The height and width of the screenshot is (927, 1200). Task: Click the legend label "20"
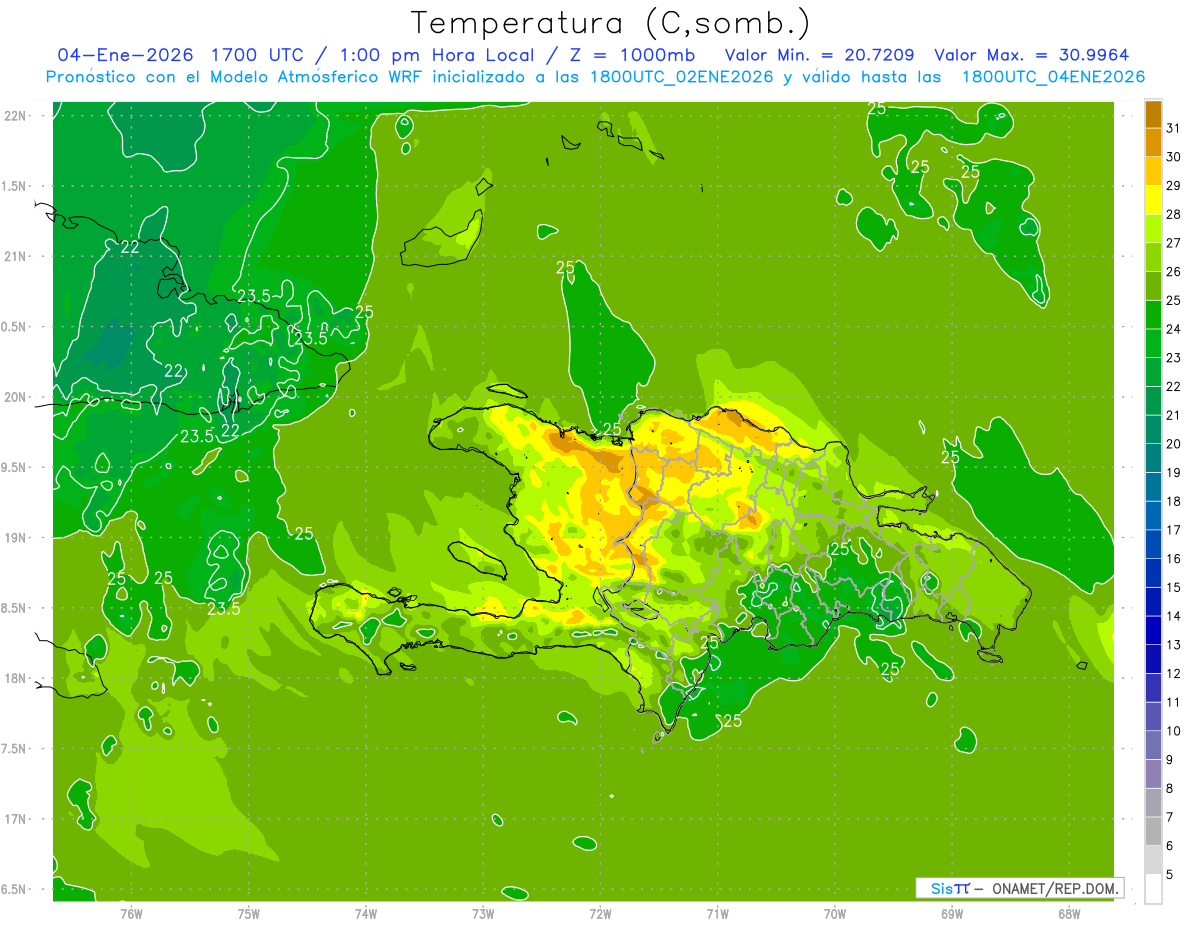[x=1173, y=444]
